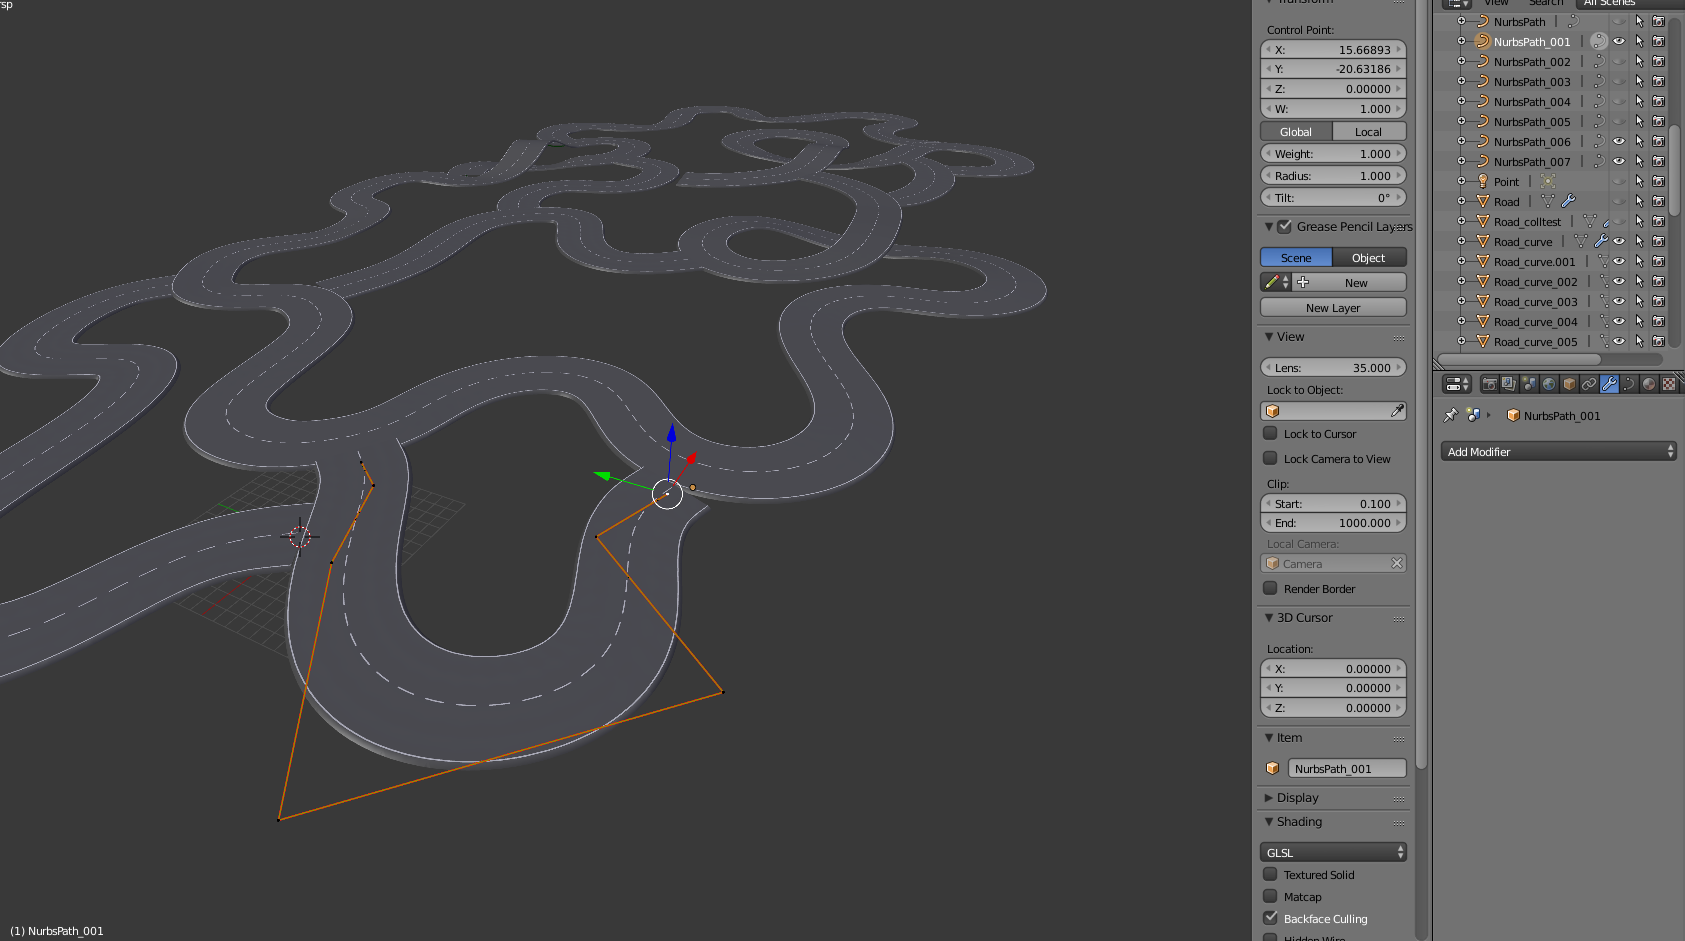
Task: Open the Render Layers properties tab icon
Action: (x=1509, y=384)
